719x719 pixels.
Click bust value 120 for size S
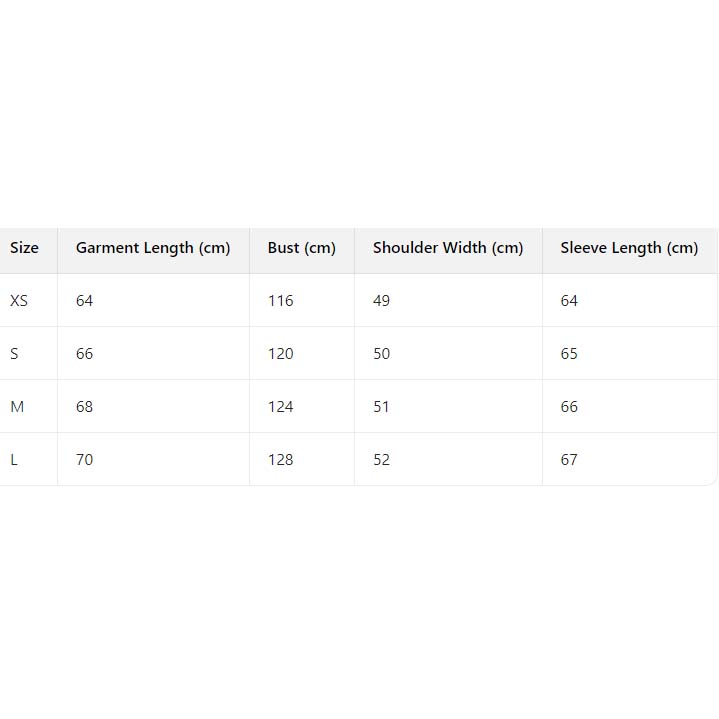coord(281,354)
